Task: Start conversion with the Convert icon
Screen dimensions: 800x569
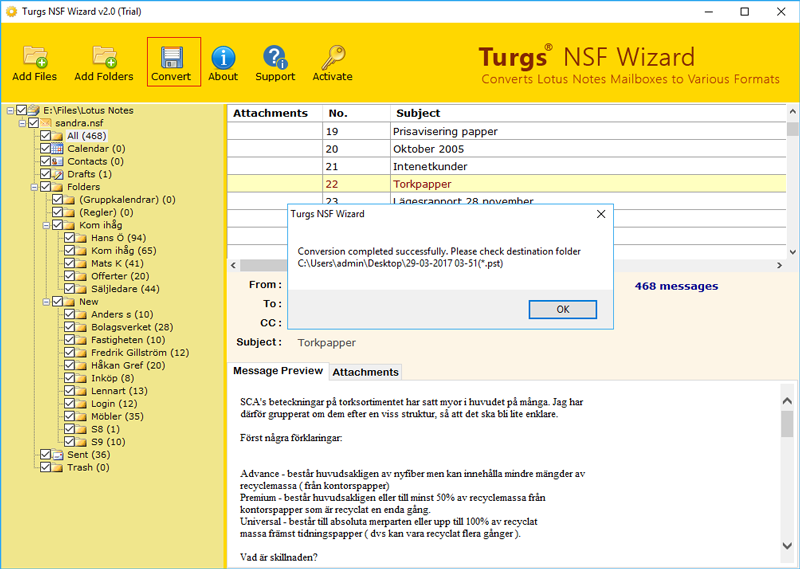Action: (x=172, y=57)
